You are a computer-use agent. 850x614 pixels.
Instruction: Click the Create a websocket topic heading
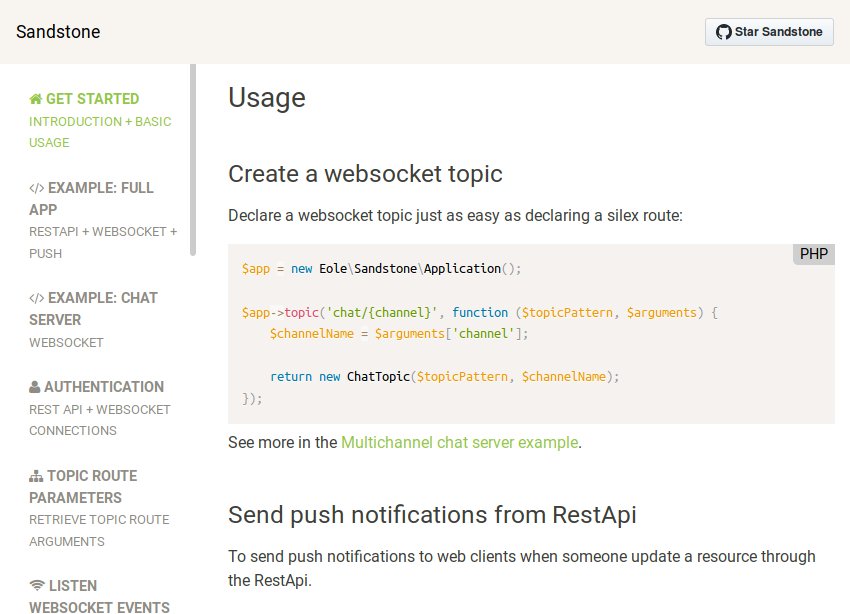pos(365,174)
